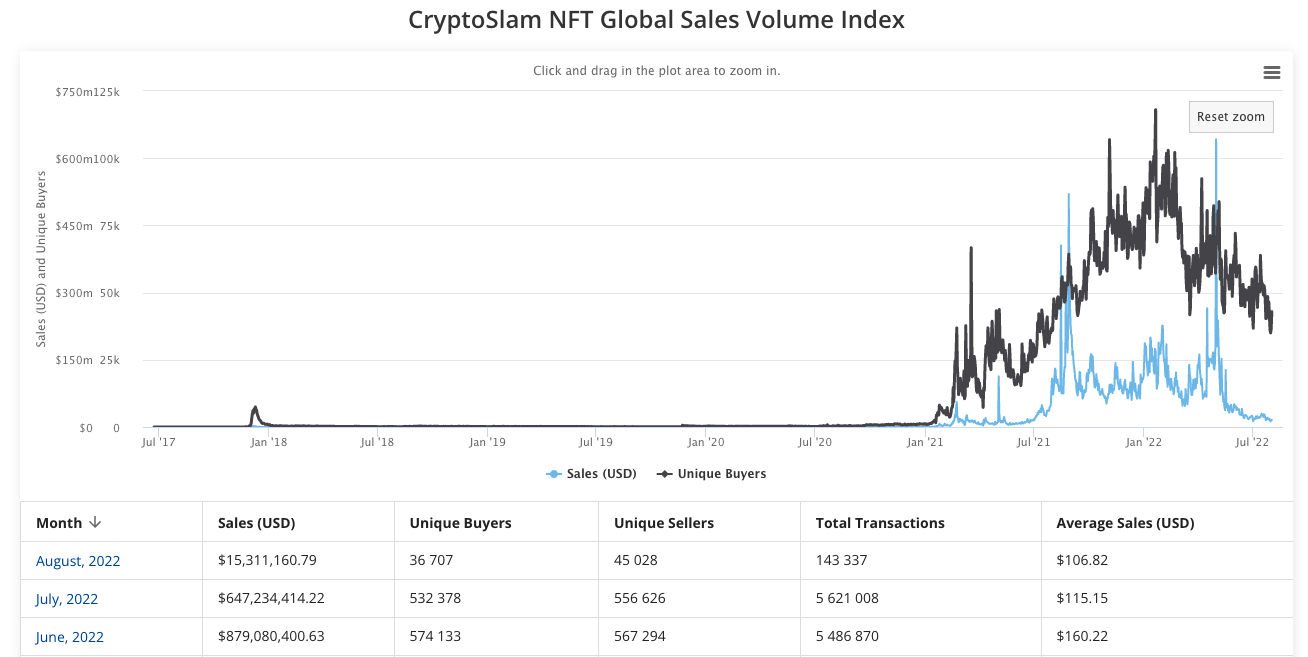The height and width of the screenshot is (657, 1308).
Task: Sort table by Total Transactions header
Action: [880, 523]
